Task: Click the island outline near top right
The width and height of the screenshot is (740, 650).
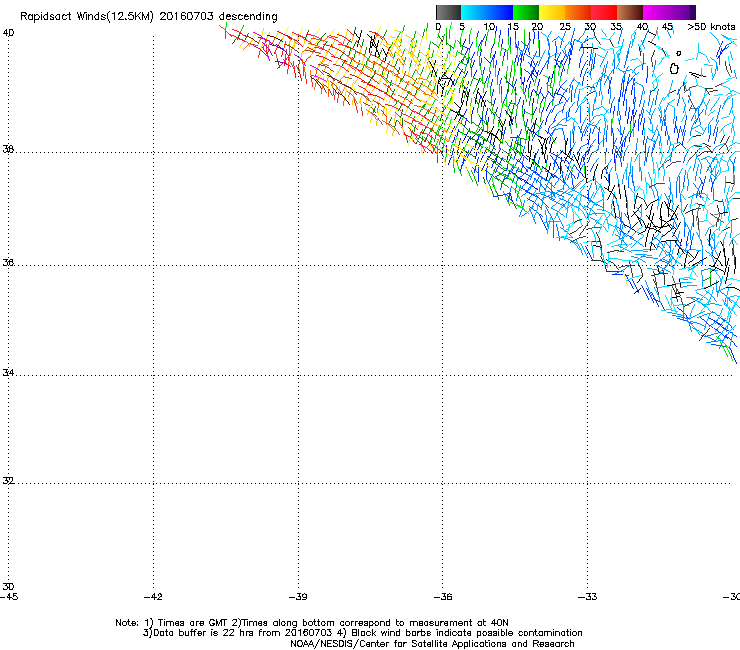Action: point(674,69)
